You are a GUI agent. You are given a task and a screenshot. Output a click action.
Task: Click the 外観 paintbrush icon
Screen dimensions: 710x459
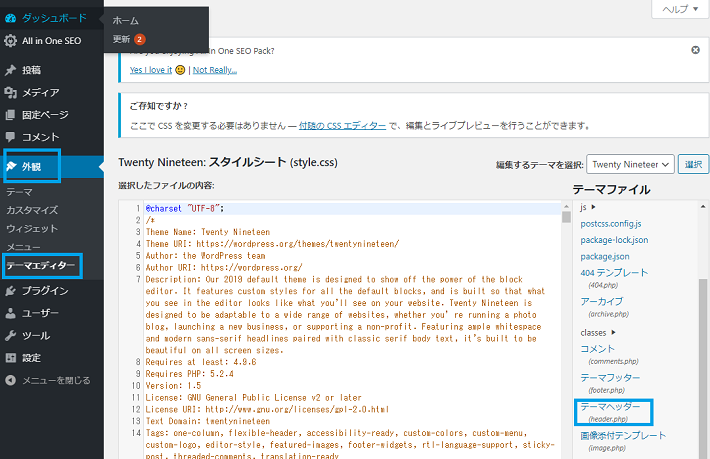(x=11, y=166)
